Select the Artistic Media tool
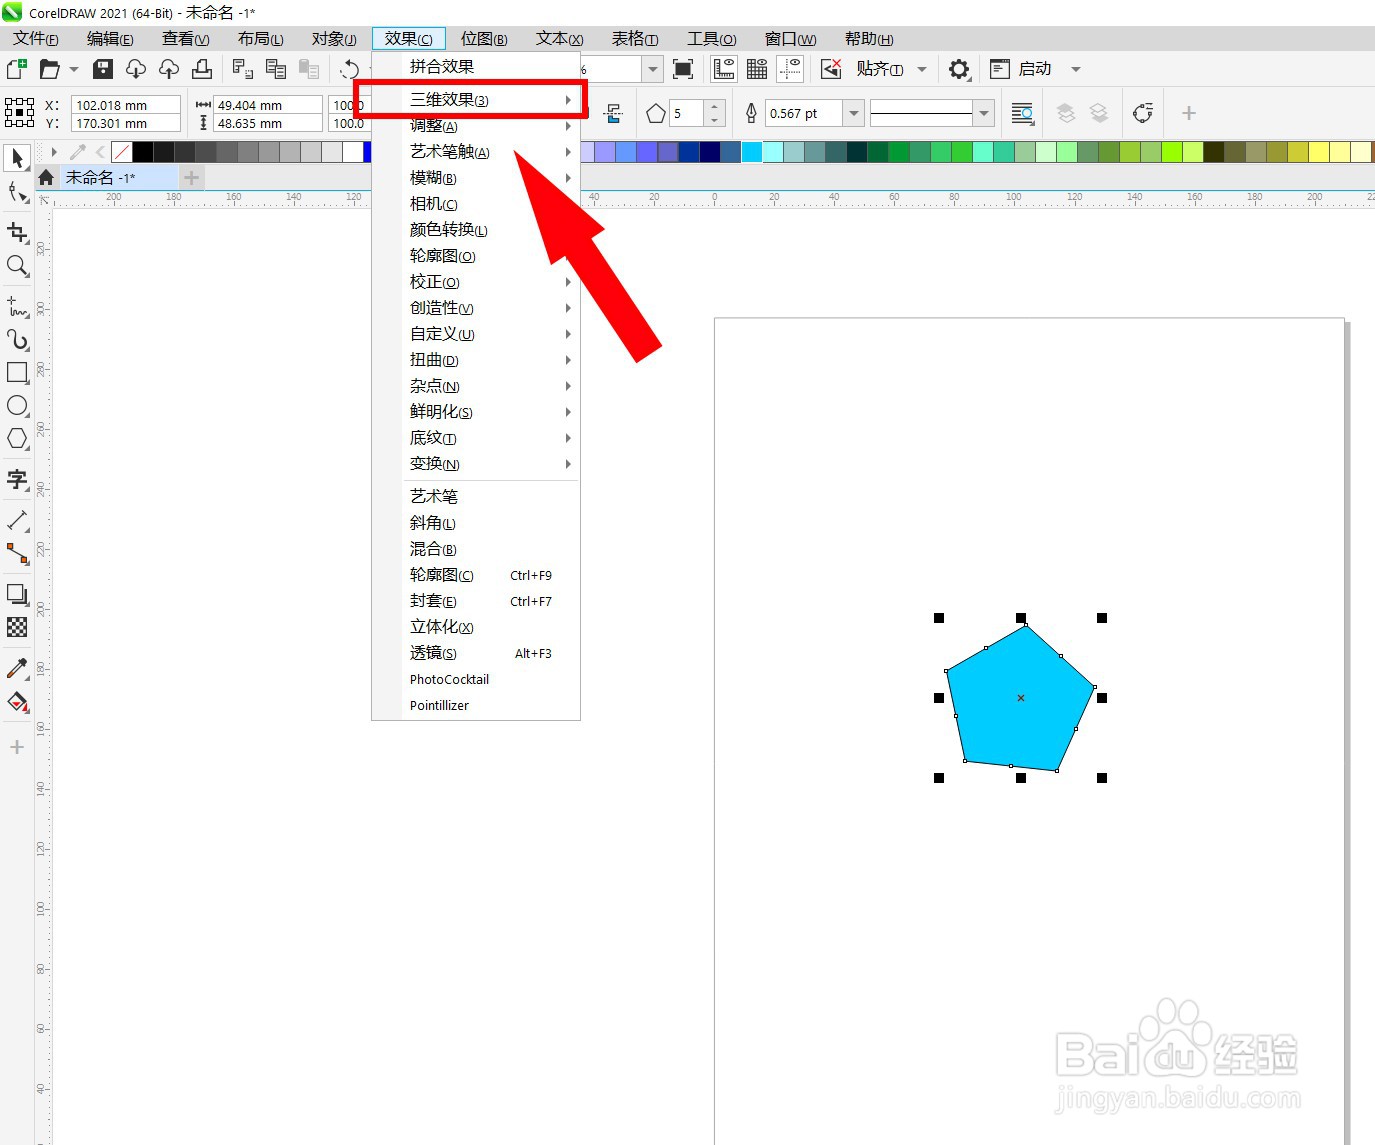This screenshot has height=1145, width=1375. coord(17,339)
